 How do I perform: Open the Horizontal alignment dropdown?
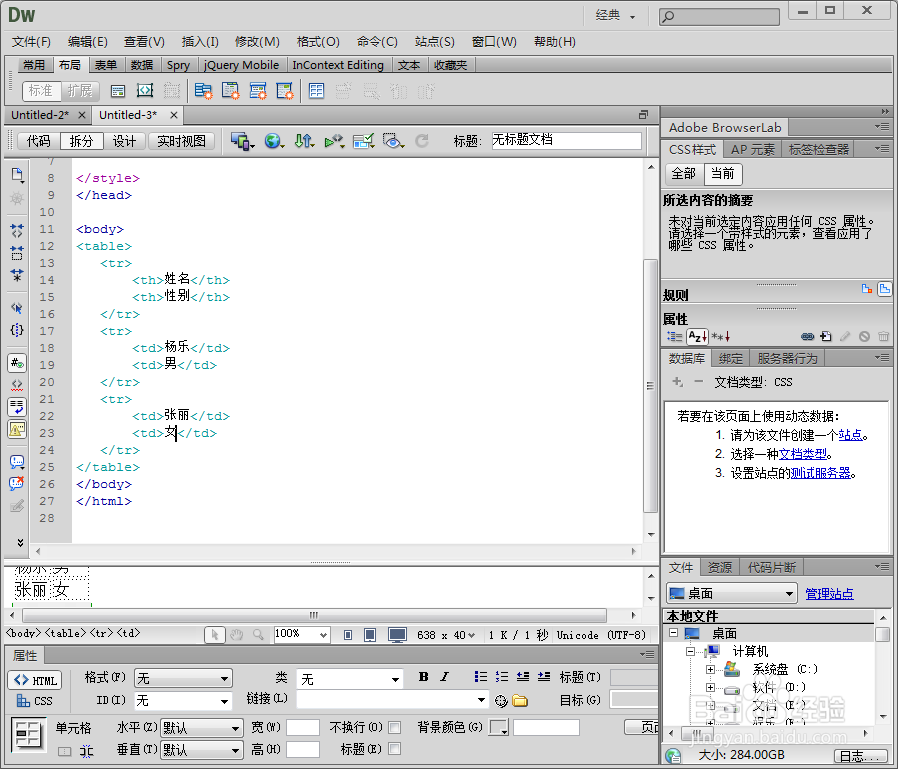click(202, 728)
